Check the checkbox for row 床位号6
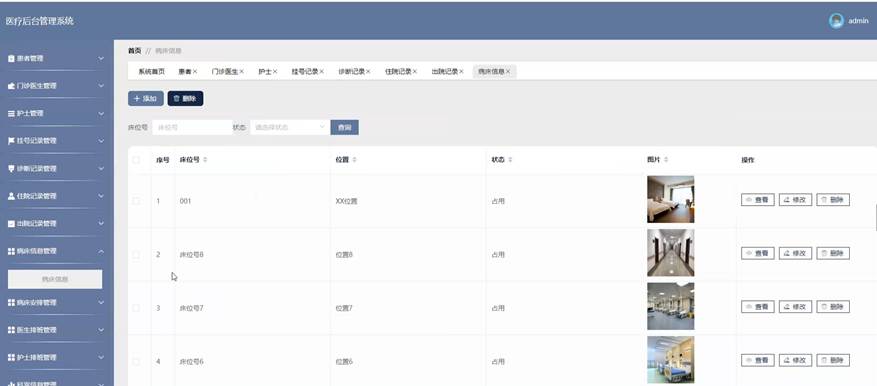 tap(136, 362)
